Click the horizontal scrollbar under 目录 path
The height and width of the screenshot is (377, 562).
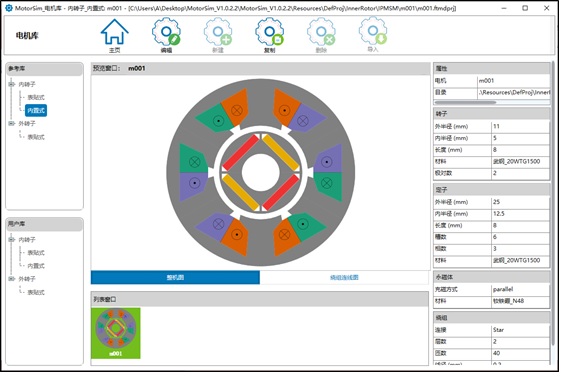(x=466, y=102)
